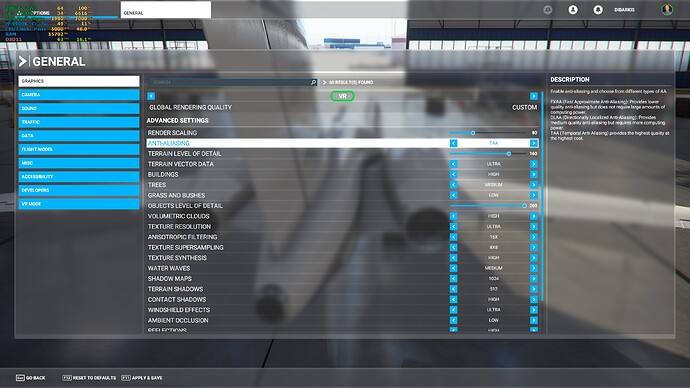Open the Developers category
The height and width of the screenshot is (388, 690).
79,190
